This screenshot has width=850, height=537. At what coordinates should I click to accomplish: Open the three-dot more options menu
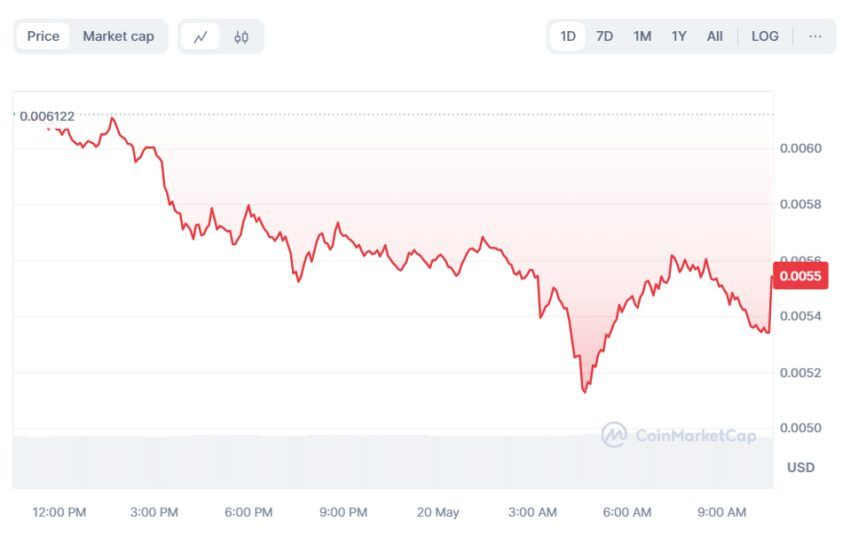pos(815,36)
